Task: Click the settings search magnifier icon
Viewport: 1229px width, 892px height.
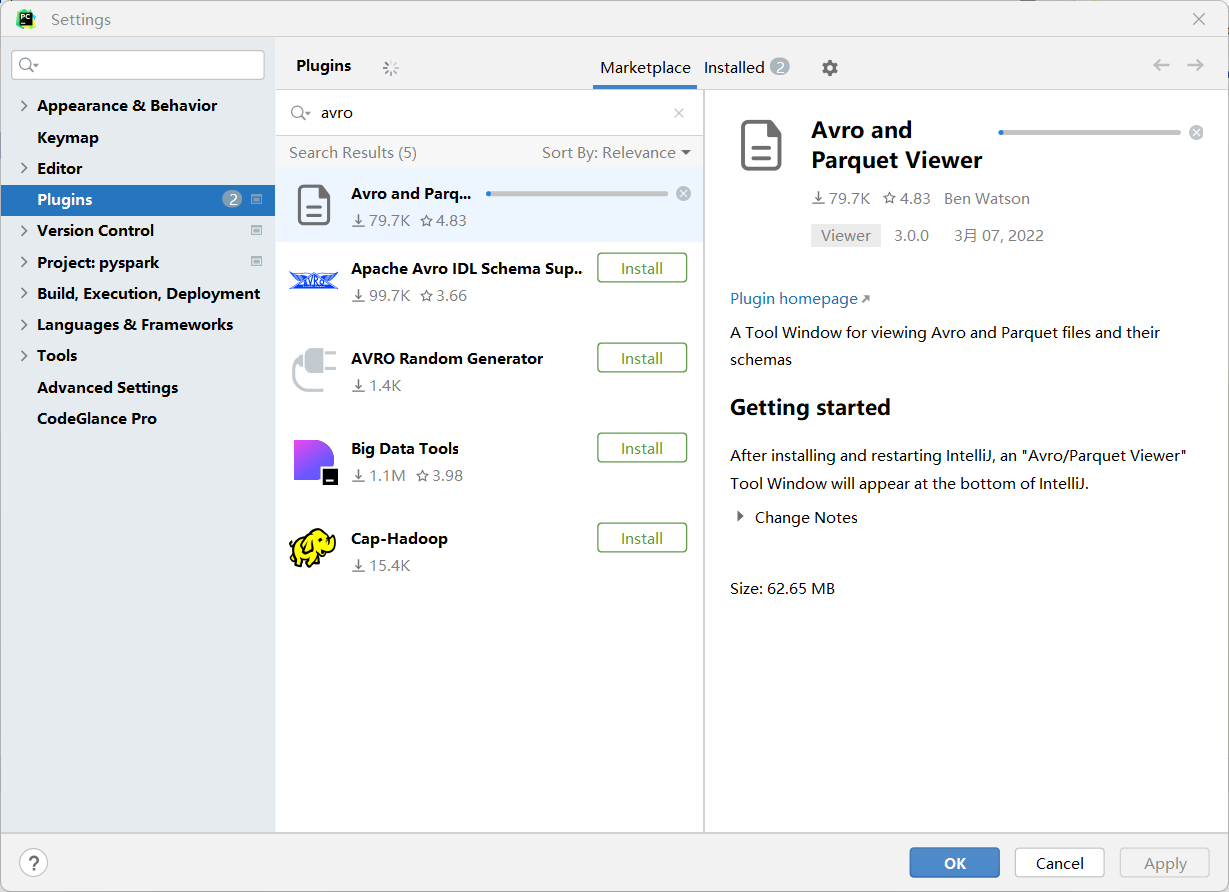Action: point(29,66)
